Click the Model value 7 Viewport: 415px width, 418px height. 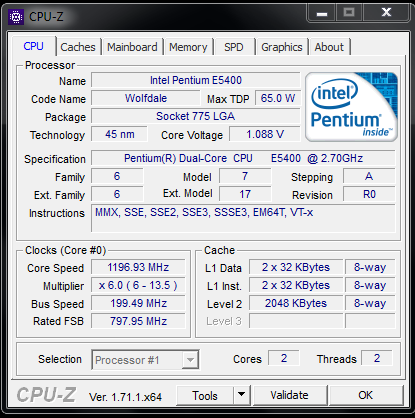[245, 176]
